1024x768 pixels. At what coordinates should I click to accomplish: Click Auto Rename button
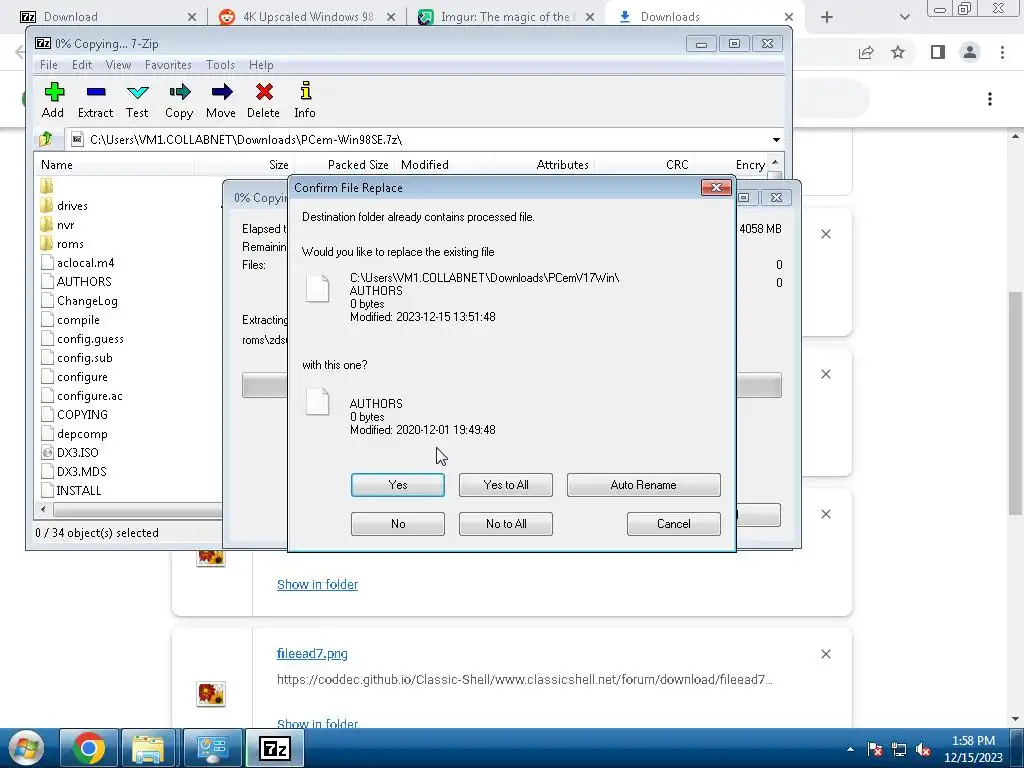643,485
